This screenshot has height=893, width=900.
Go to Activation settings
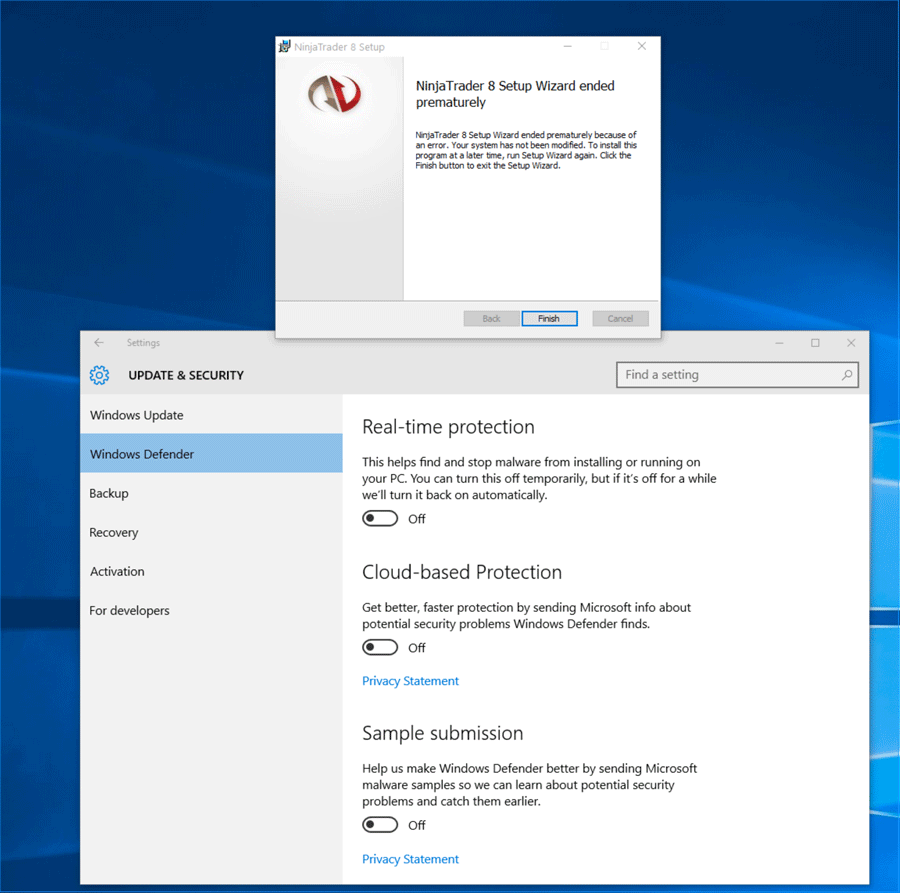click(211, 572)
